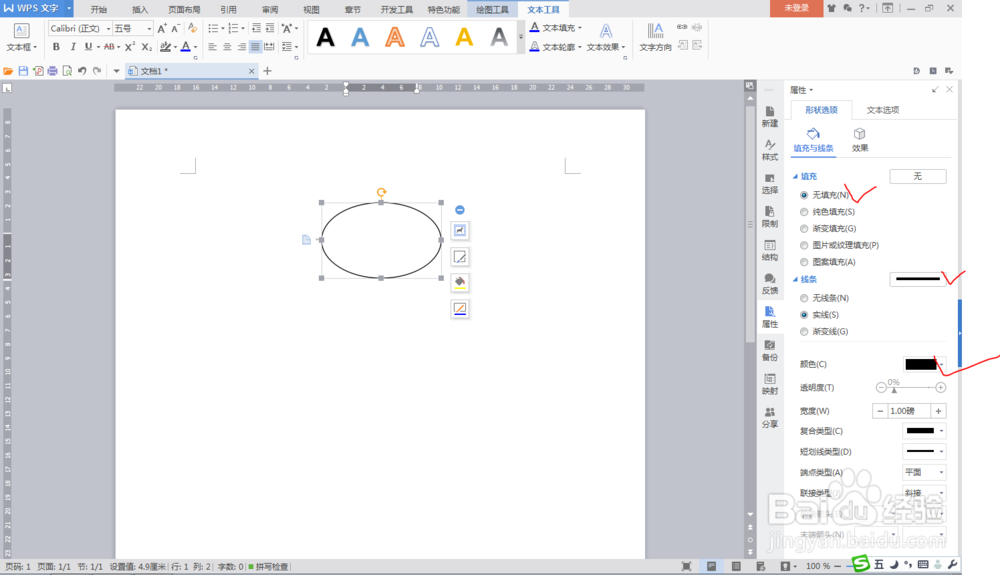Click the shape fill bucket icon beside ellipse
The width and height of the screenshot is (1000, 575).
460,282
